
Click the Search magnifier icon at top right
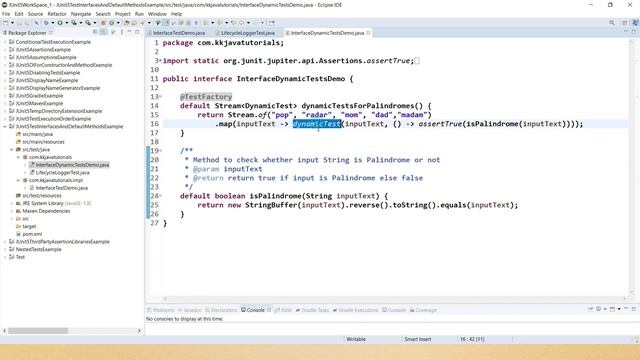coord(611,23)
